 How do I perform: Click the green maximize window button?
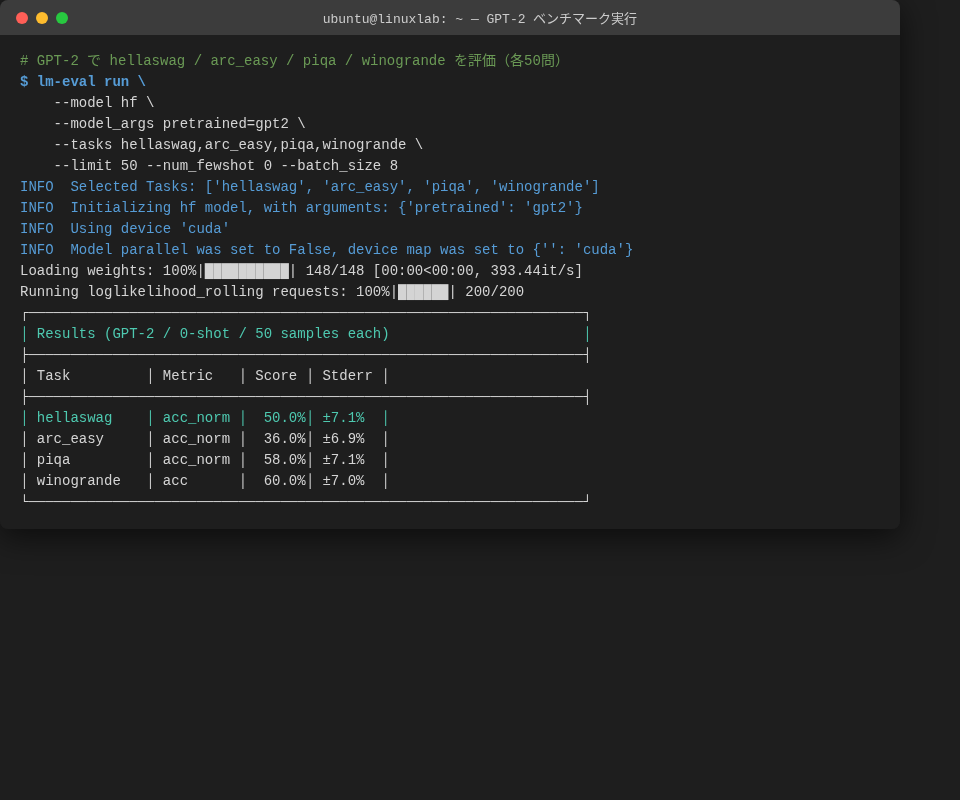(x=62, y=18)
